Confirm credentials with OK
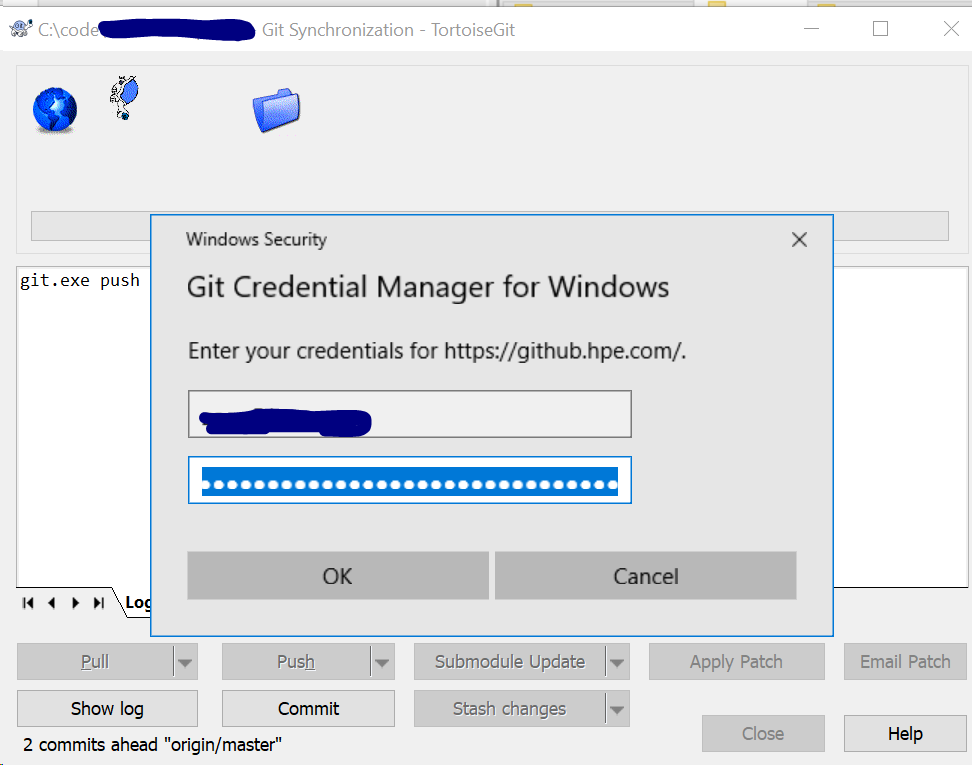Screen dimensions: 972x765 tap(337, 575)
